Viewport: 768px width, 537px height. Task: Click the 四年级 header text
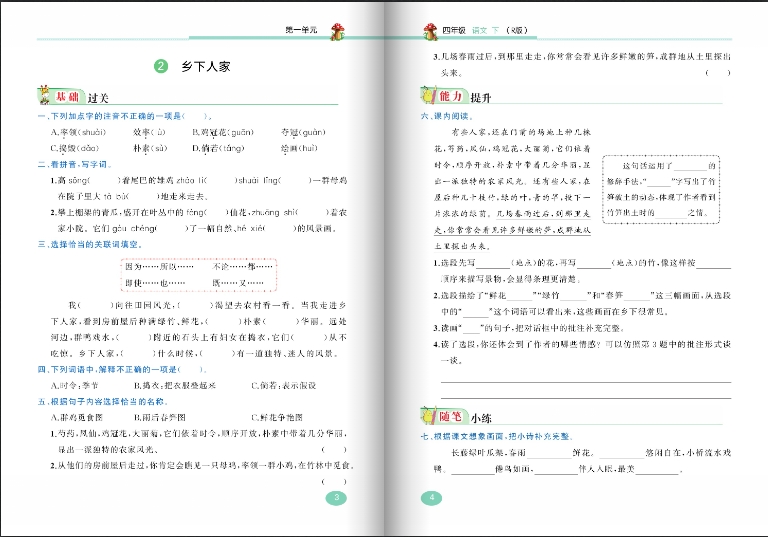(454, 30)
